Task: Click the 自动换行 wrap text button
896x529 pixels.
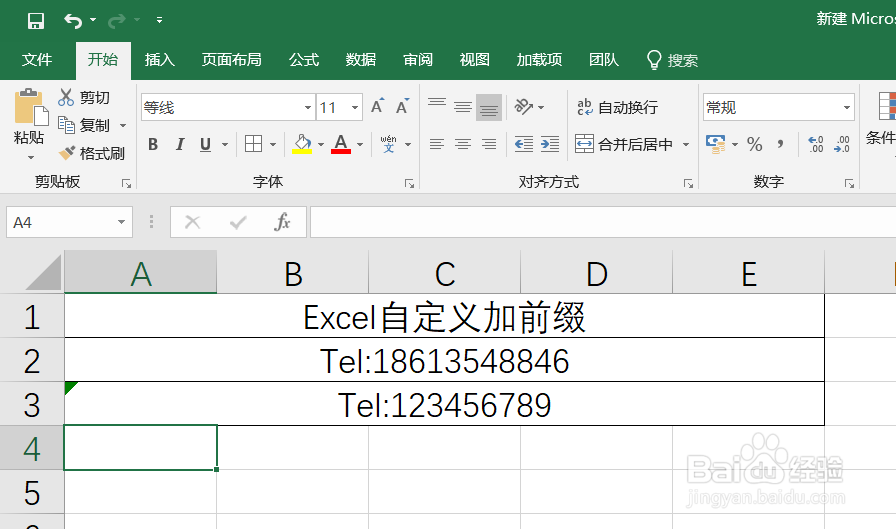Action: [x=617, y=107]
